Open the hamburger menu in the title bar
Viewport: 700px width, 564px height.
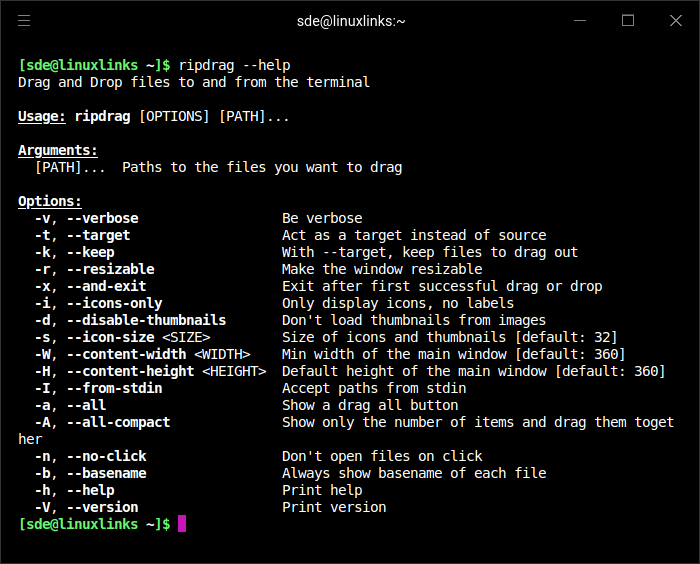click(x=24, y=20)
